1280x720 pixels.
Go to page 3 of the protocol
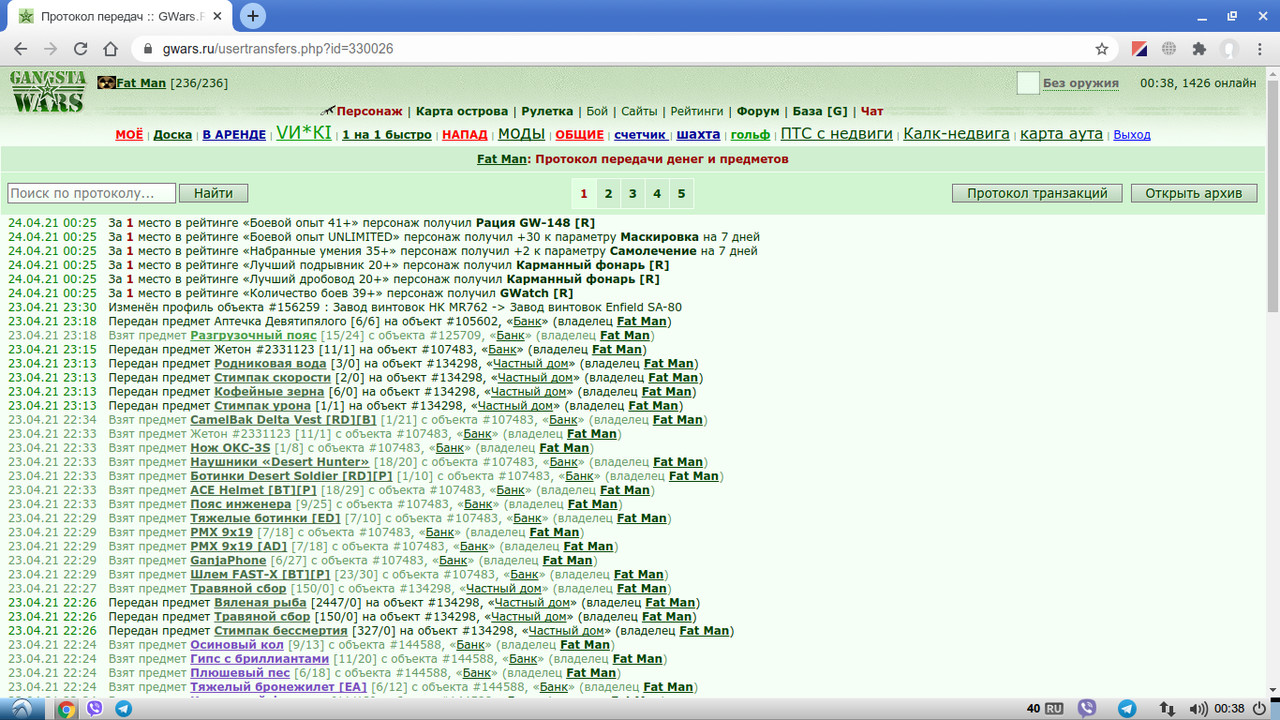click(x=632, y=193)
